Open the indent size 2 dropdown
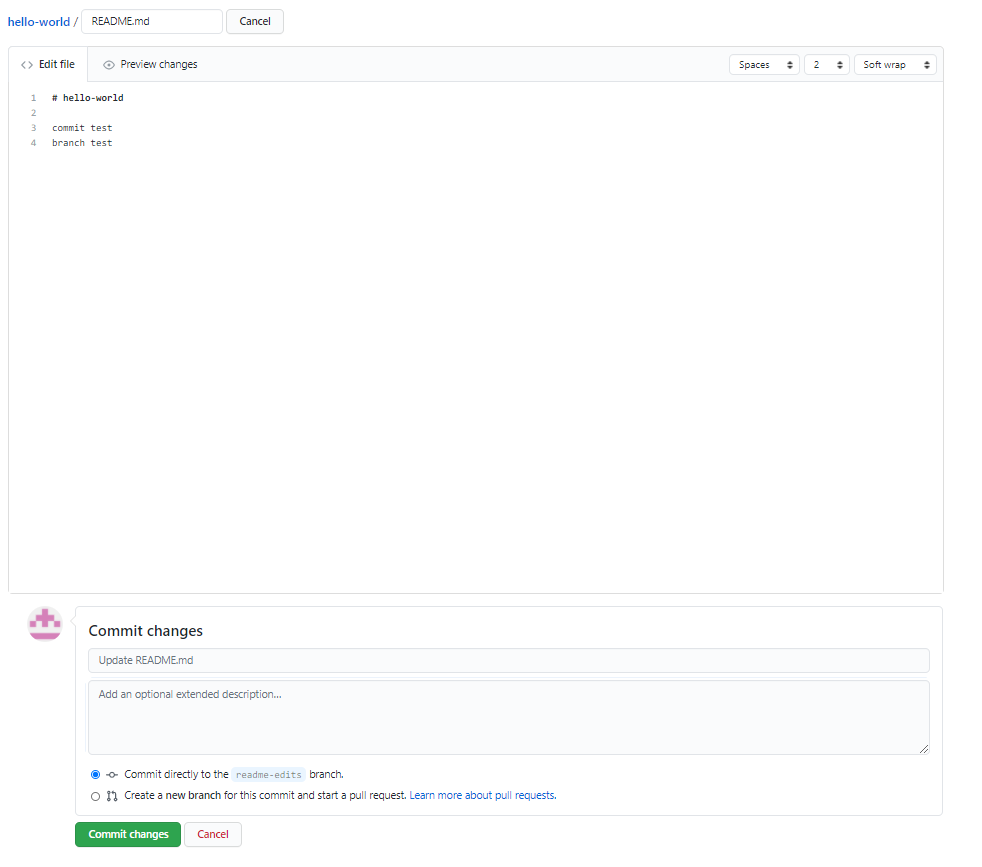The image size is (982, 867). click(827, 65)
